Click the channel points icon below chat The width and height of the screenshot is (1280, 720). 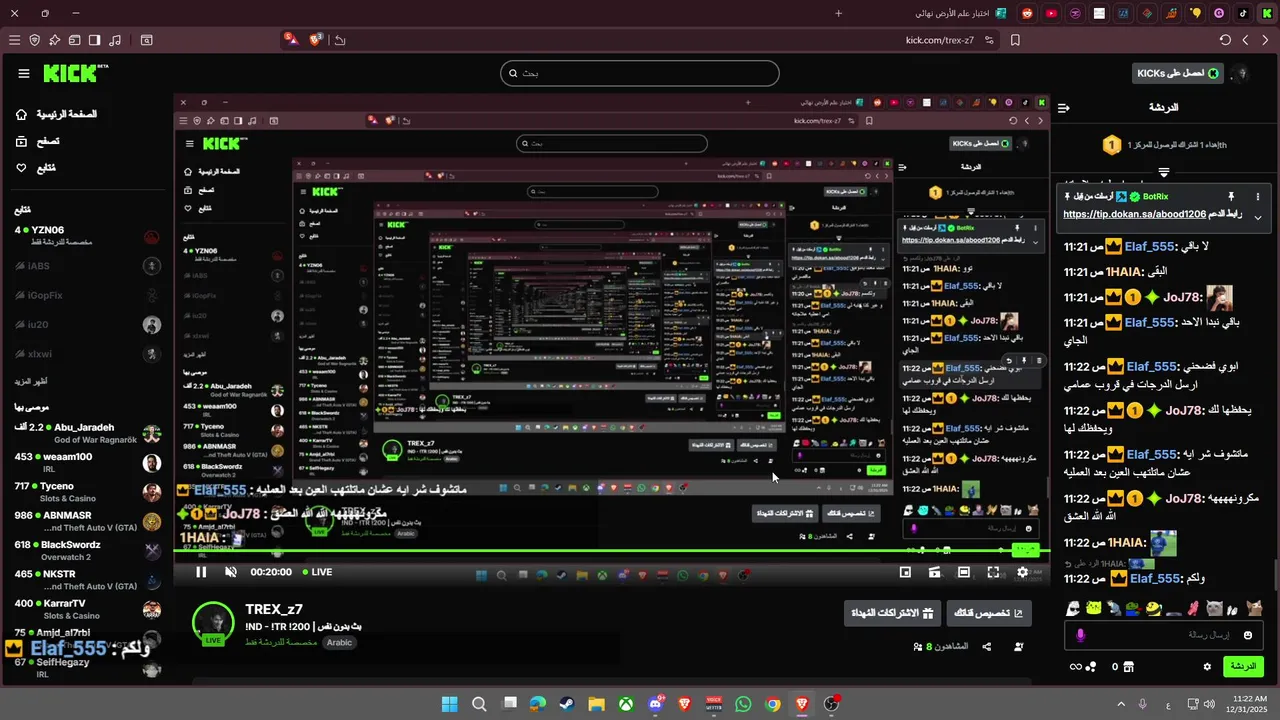tap(1092, 666)
